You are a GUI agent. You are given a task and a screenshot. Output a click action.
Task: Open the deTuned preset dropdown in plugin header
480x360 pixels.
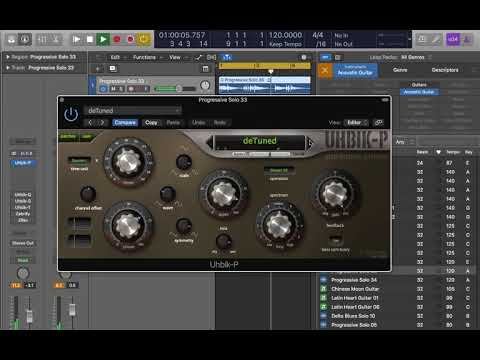click(133, 110)
